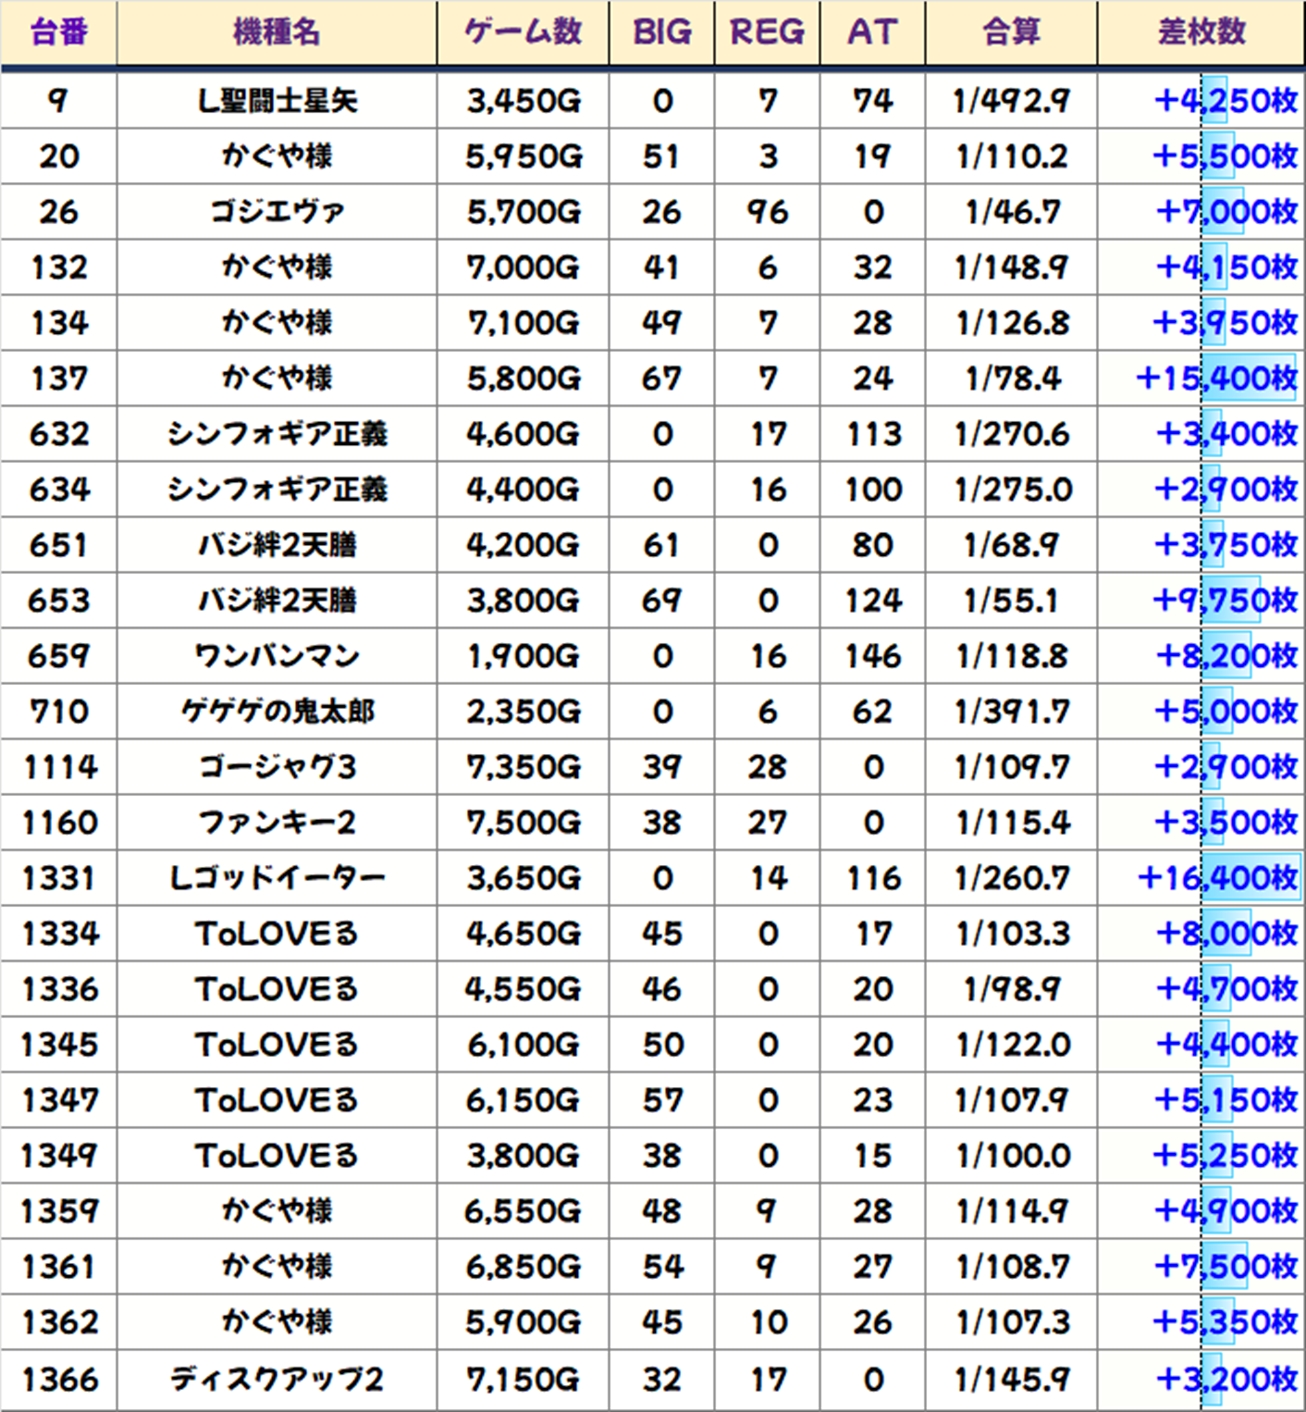The width and height of the screenshot is (1306, 1412).
Task: Select the REG column header
Action: tap(767, 32)
